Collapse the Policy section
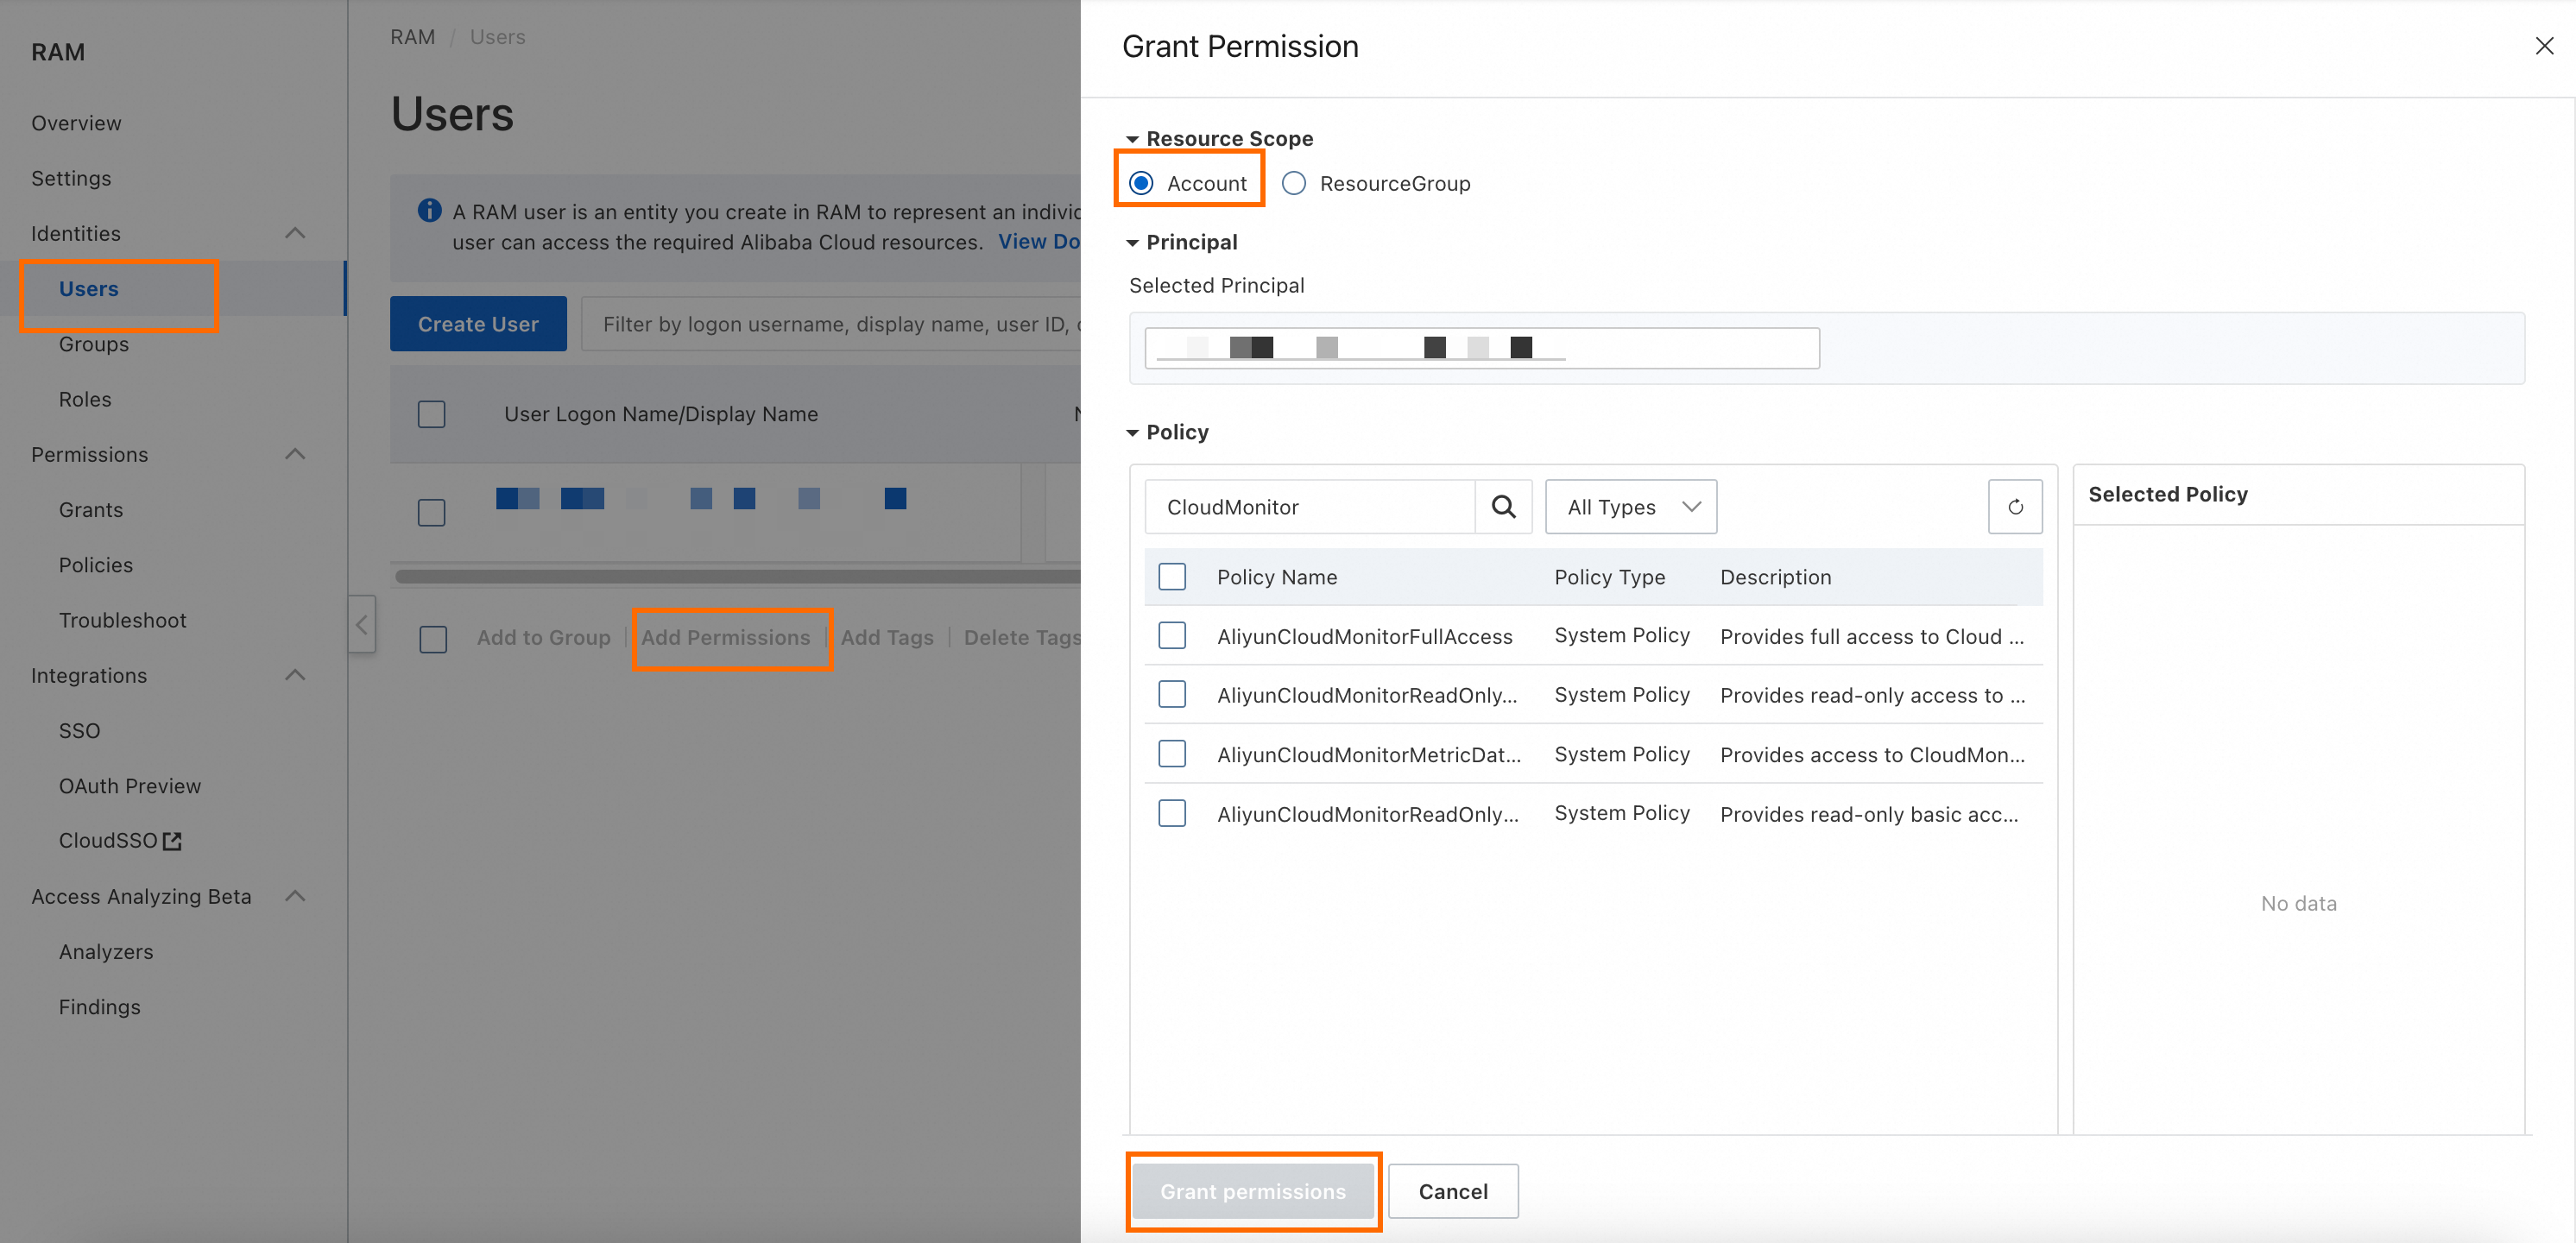This screenshot has height=1243, width=2576. (1133, 433)
